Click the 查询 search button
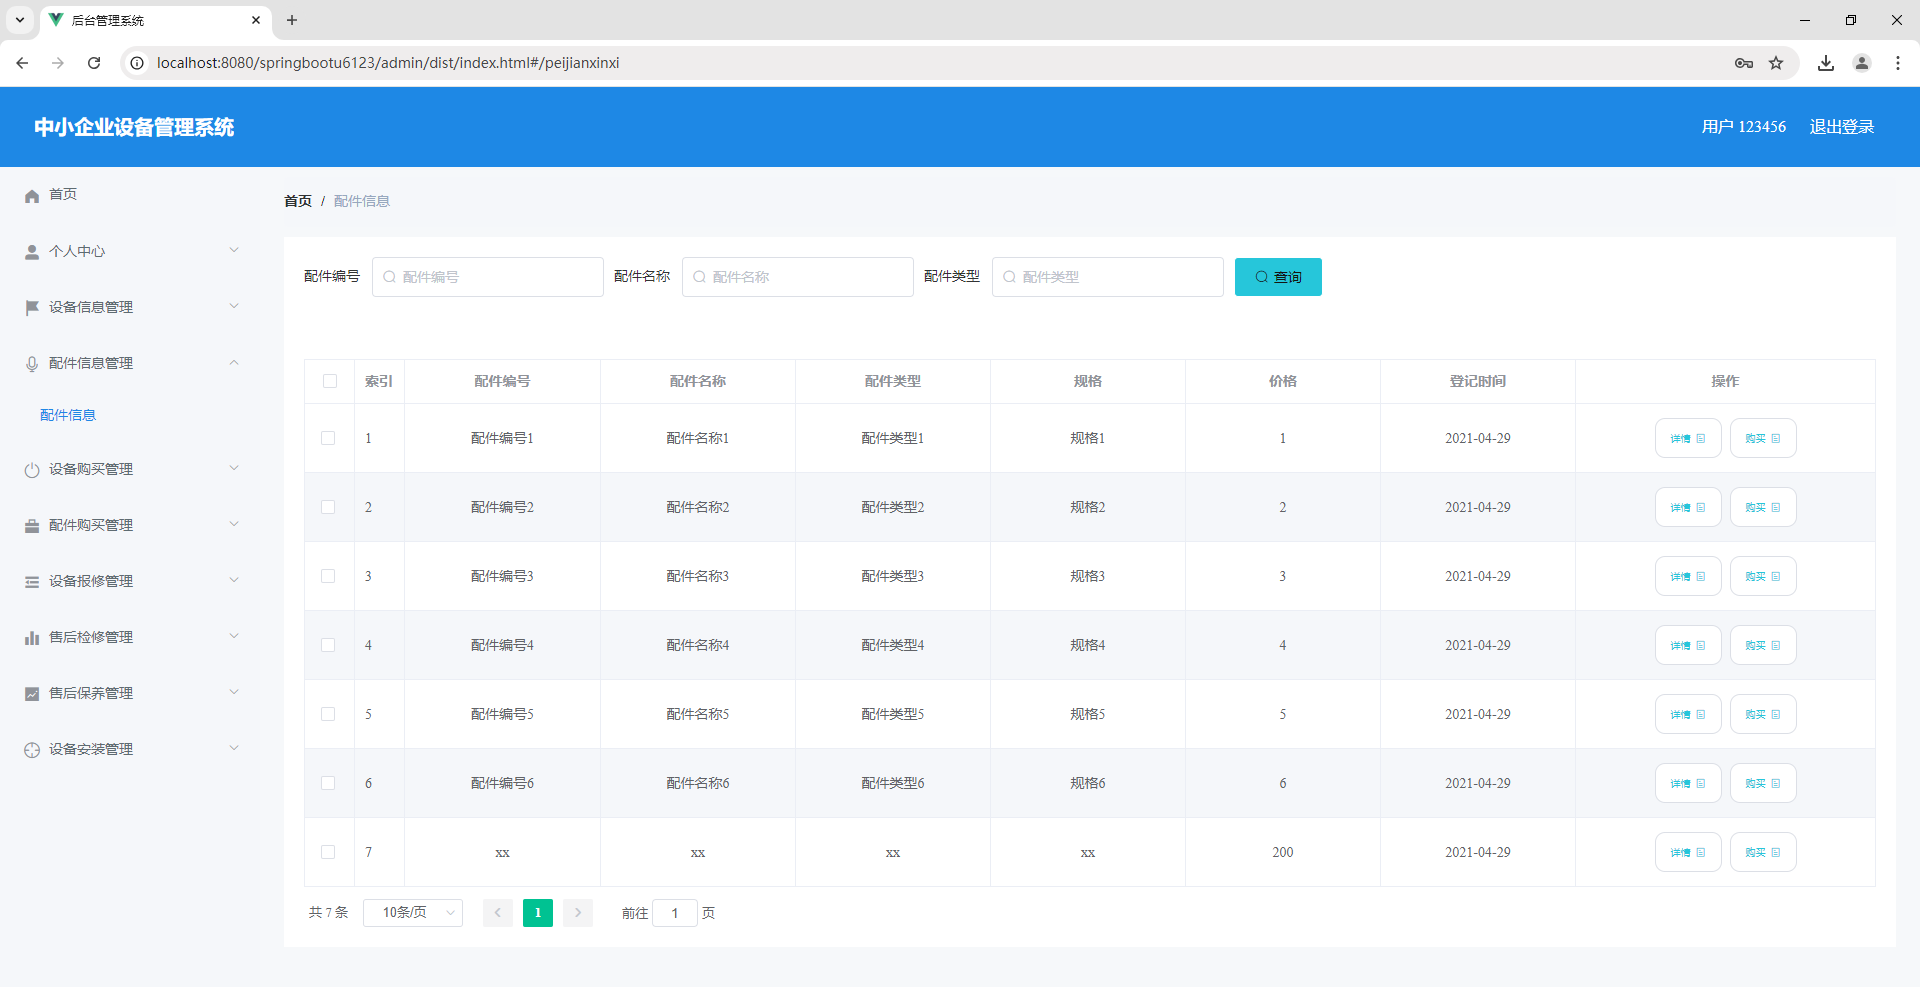1920x987 pixels. tap(1278, 276)
